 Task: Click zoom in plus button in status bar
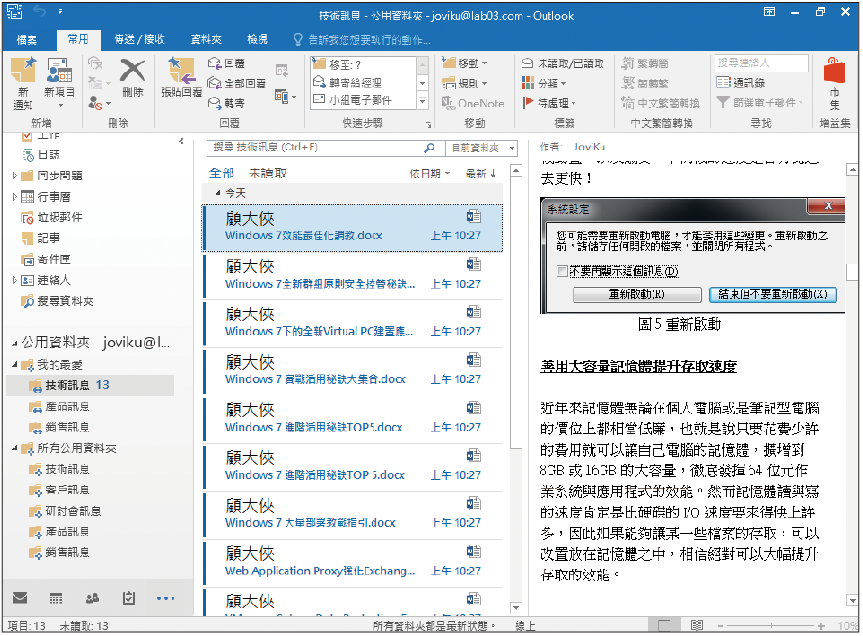click(x=821, y=626)
